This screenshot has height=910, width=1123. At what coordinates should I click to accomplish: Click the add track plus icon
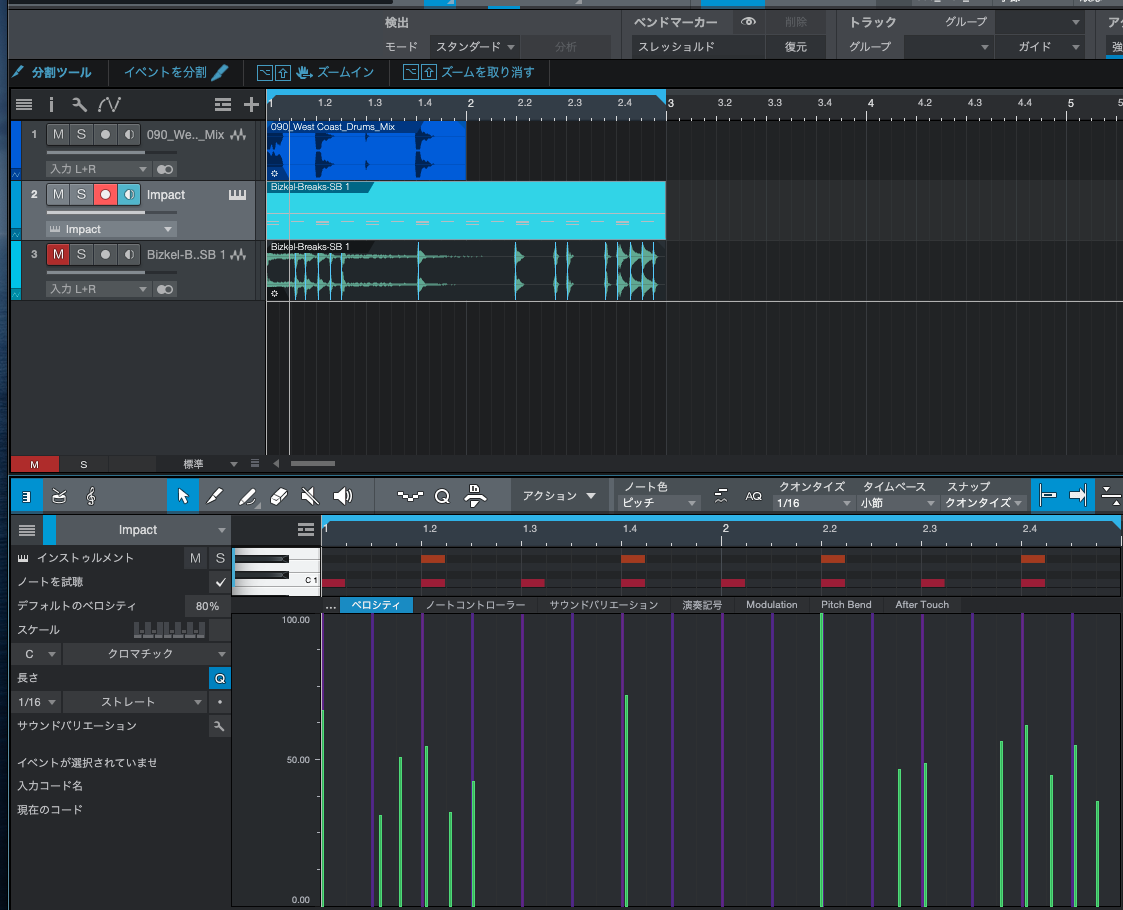point(251,104)
